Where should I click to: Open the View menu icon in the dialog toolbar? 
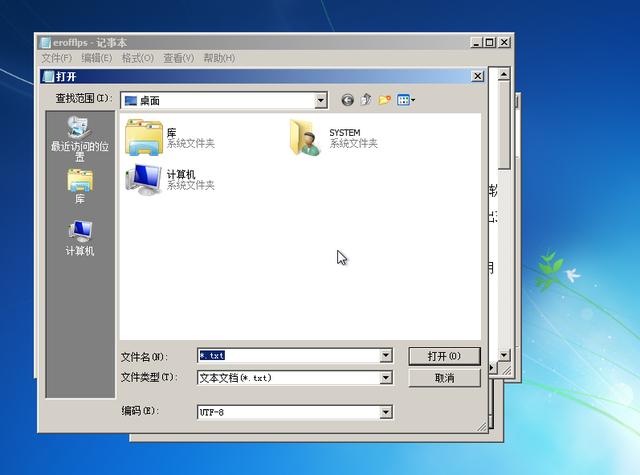pyautogui.click(x=406, y=100)
